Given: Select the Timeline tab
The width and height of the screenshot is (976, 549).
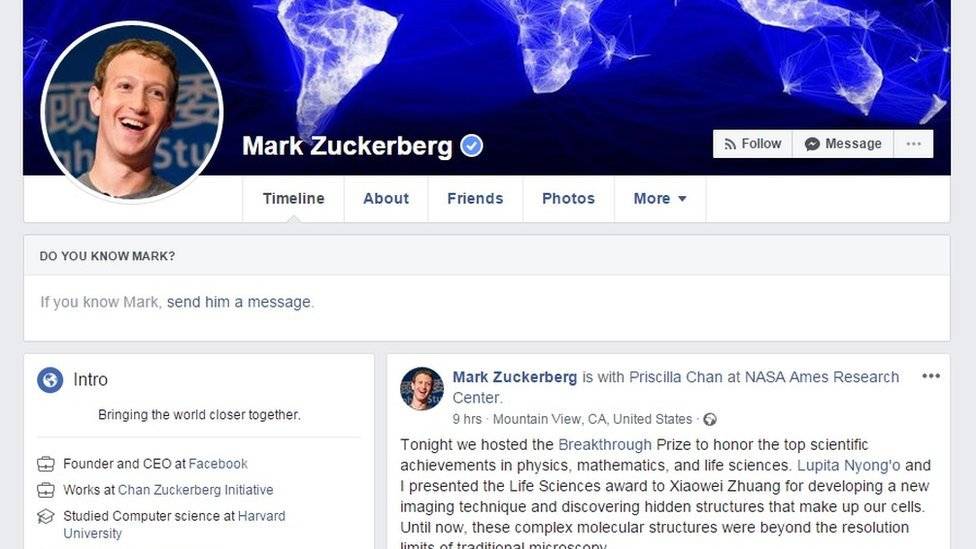Looking at the screenshot, I should tap(293, 199).
